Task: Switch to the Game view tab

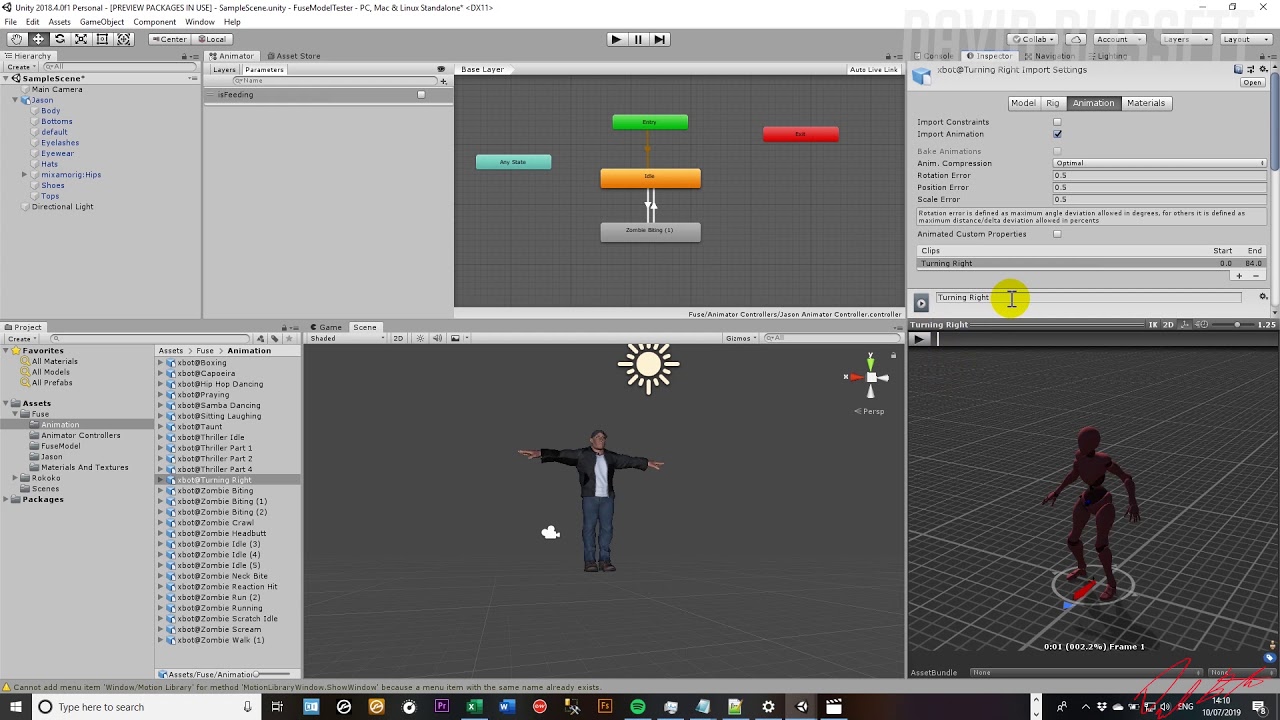Action: click(326, 327)
